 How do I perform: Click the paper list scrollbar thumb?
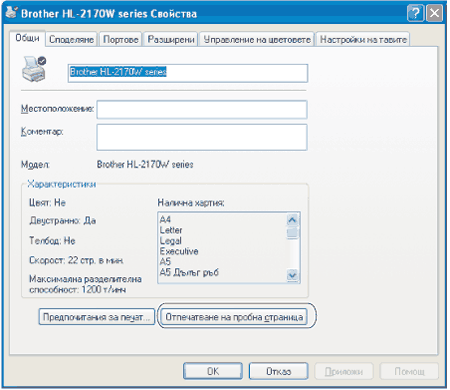(x=292, y=232)
